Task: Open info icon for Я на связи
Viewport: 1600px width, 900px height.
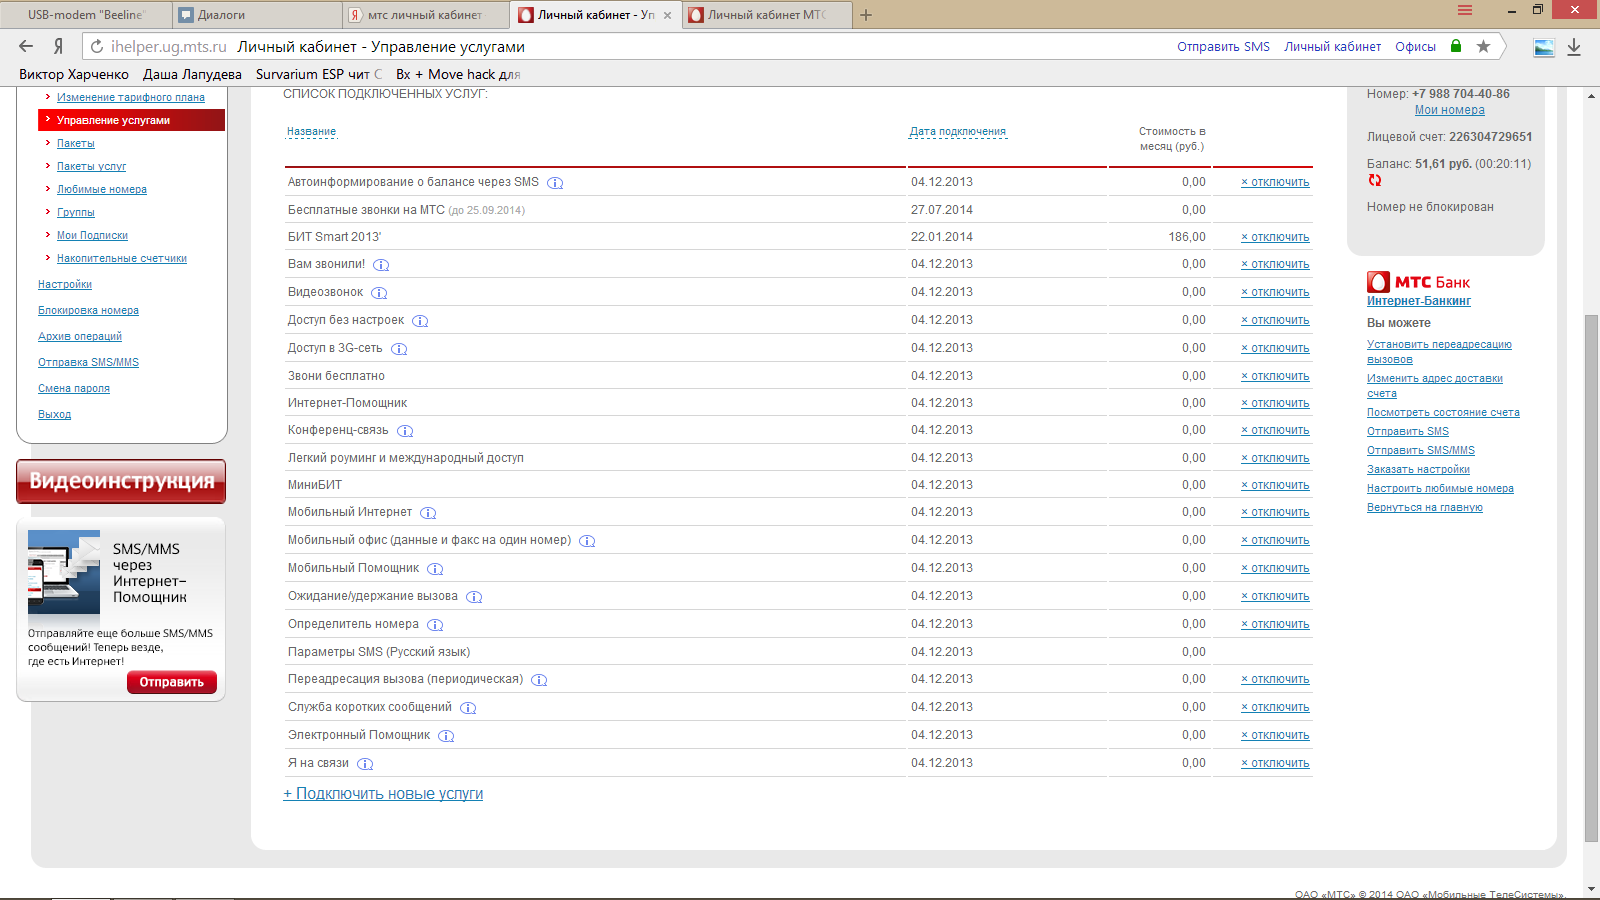Action: (365, 764)
